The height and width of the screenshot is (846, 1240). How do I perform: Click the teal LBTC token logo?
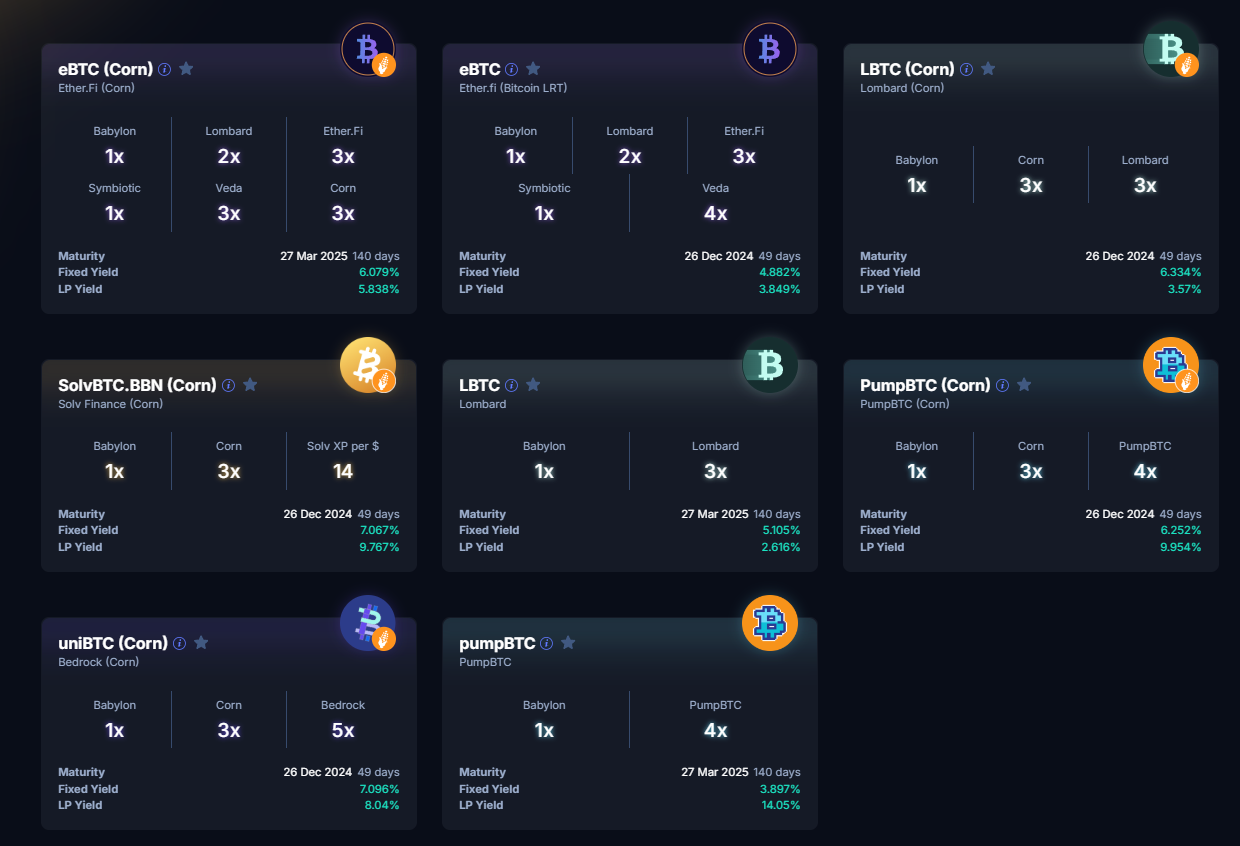pyautogui.click(x=769, y=365)
